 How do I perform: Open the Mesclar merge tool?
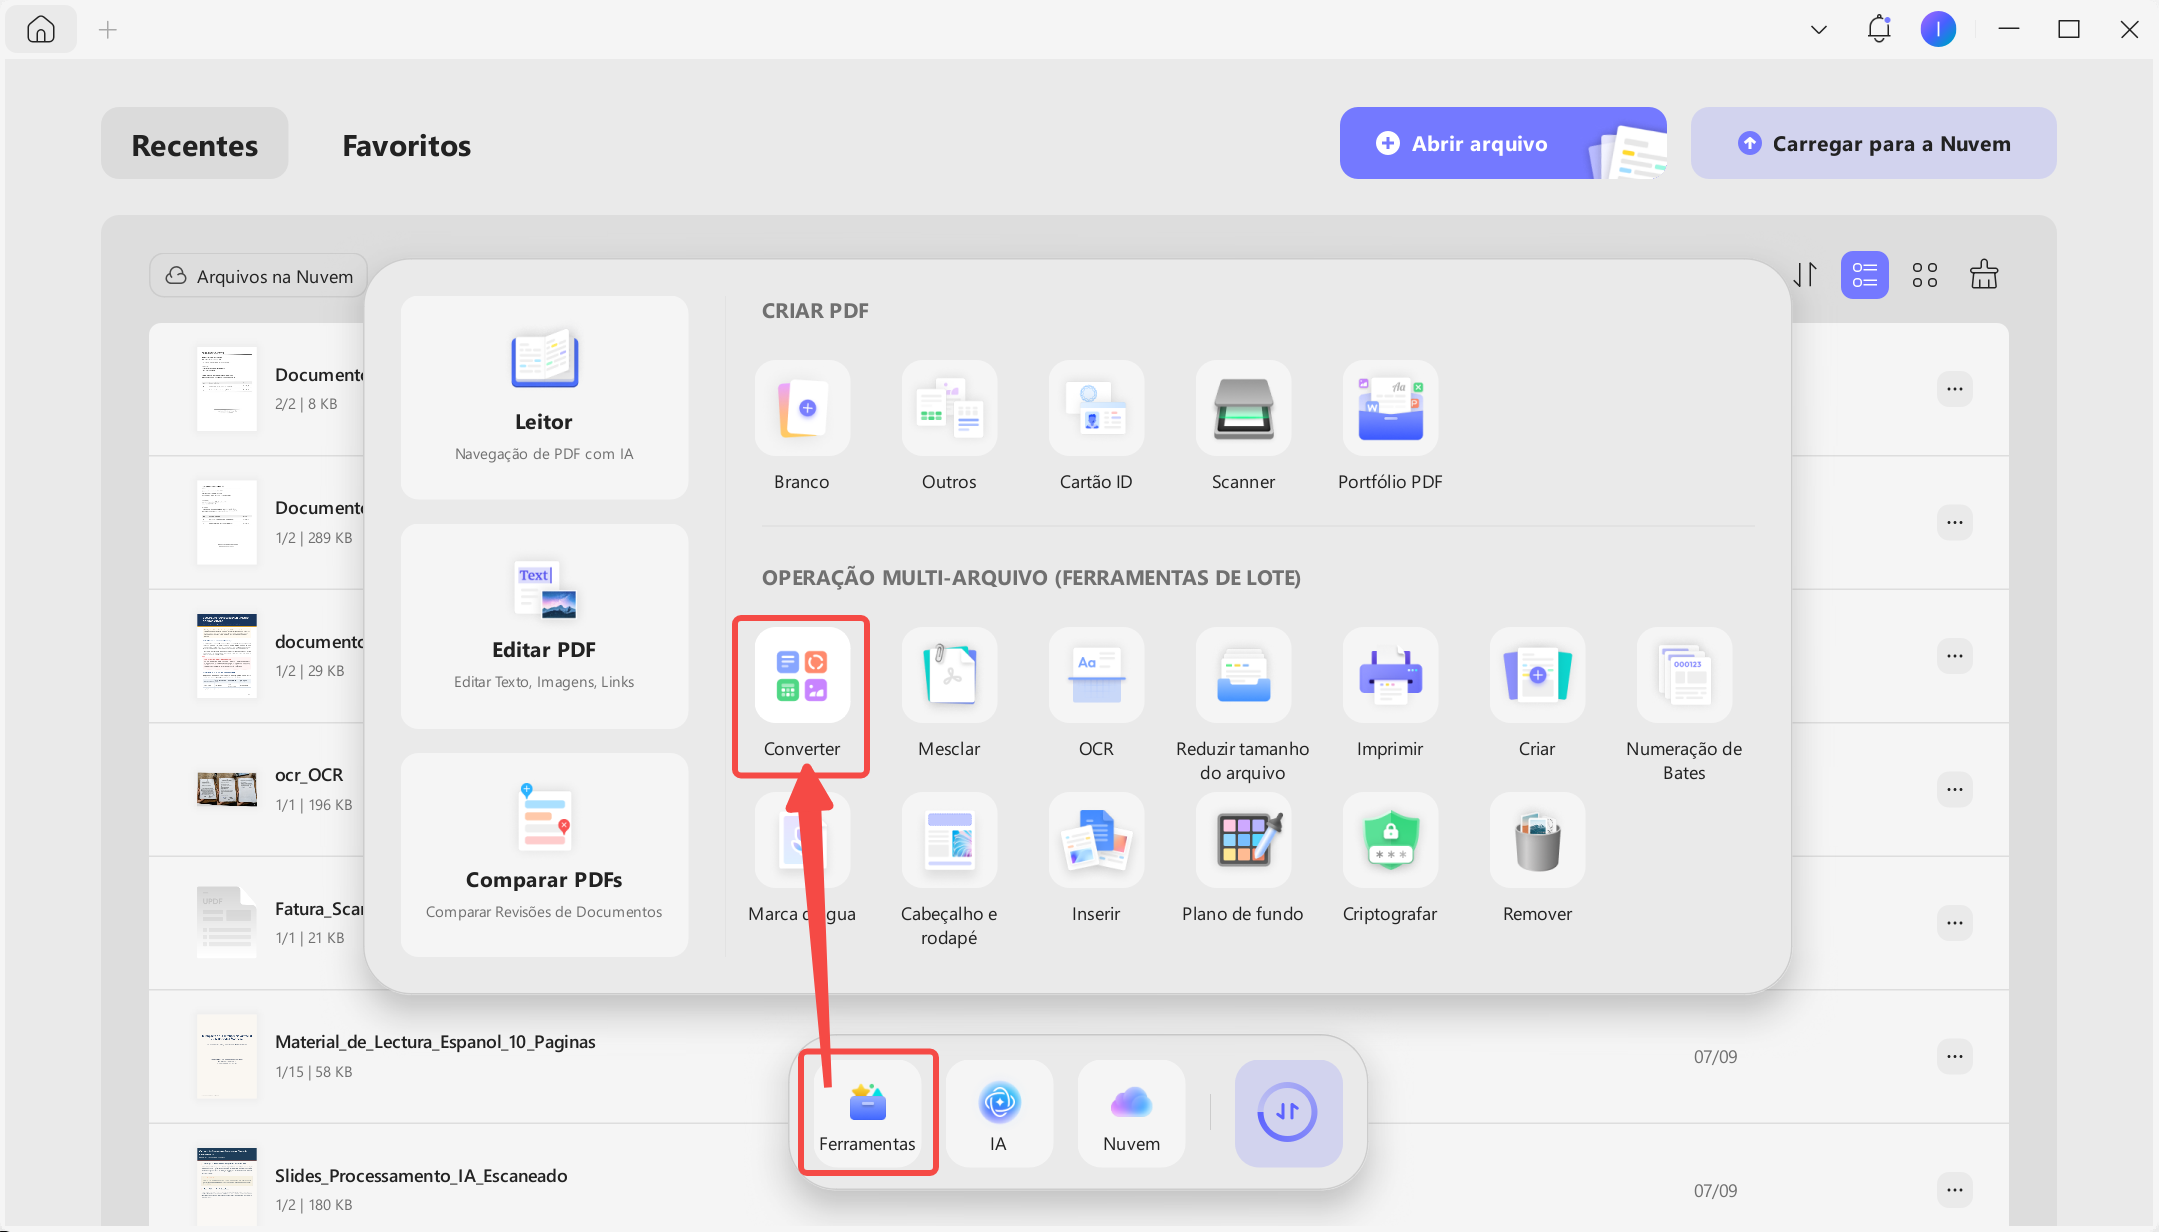tap(949, 675)
